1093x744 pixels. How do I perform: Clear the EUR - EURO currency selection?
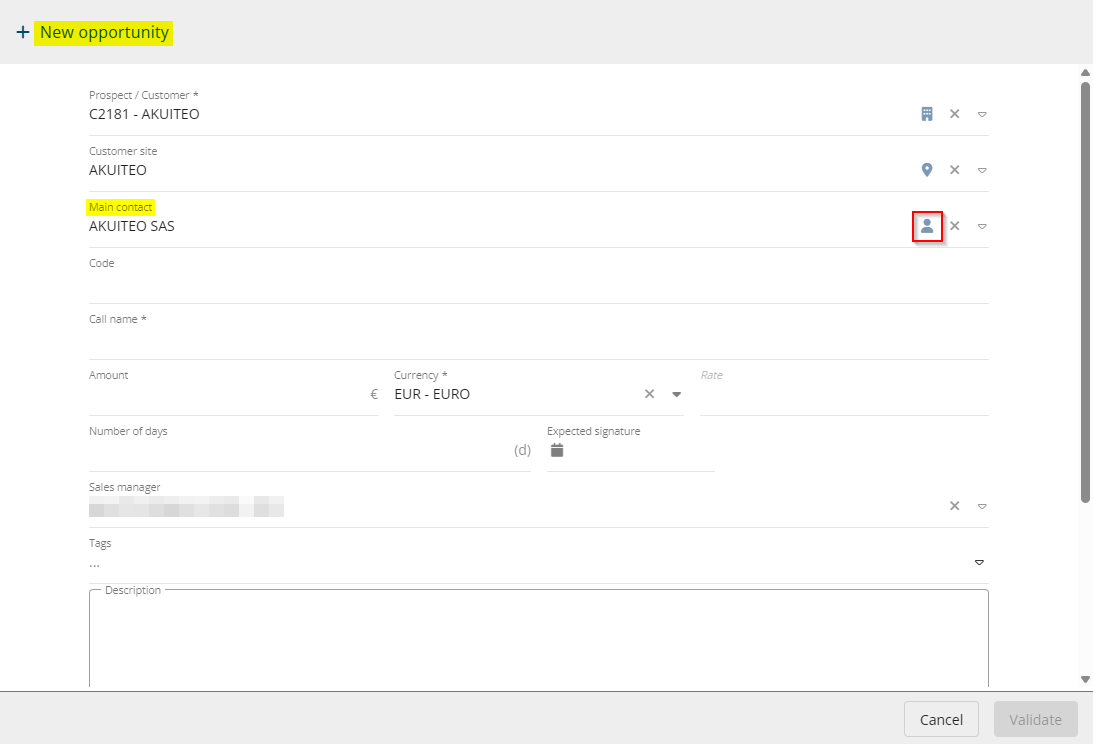coord(649,394)
